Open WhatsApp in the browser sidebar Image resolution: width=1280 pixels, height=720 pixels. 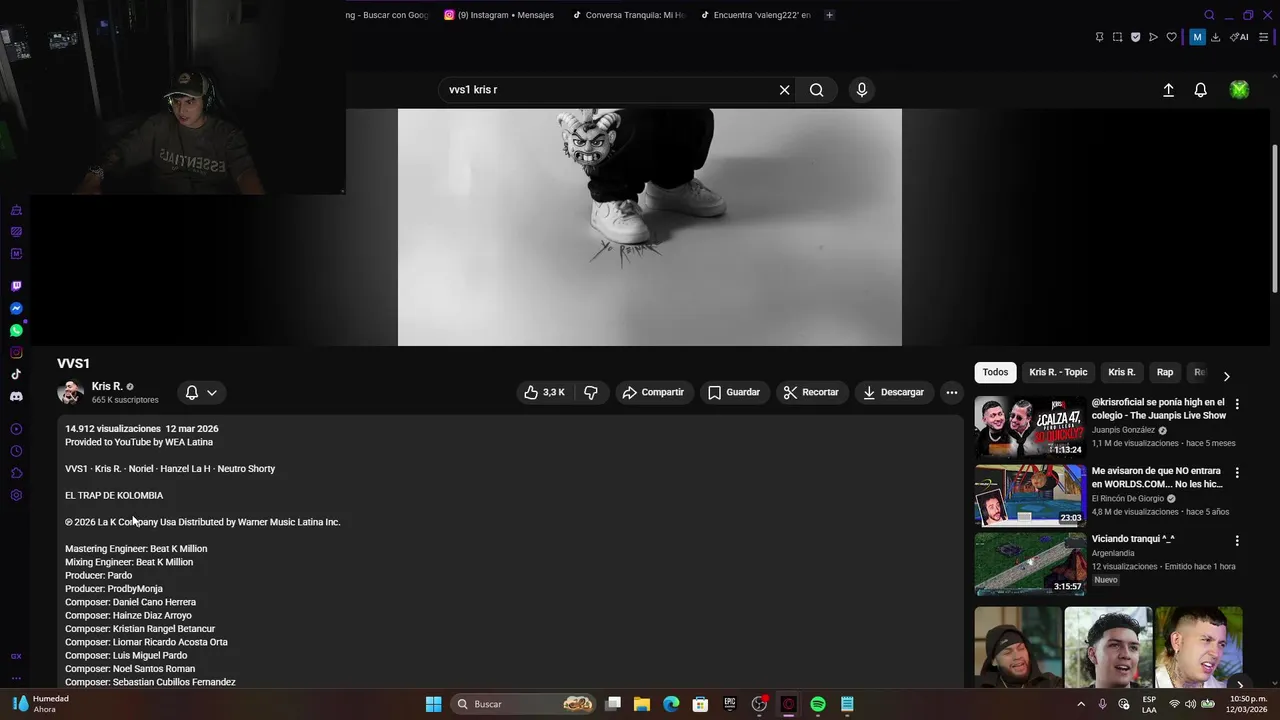tap(16, 330)
